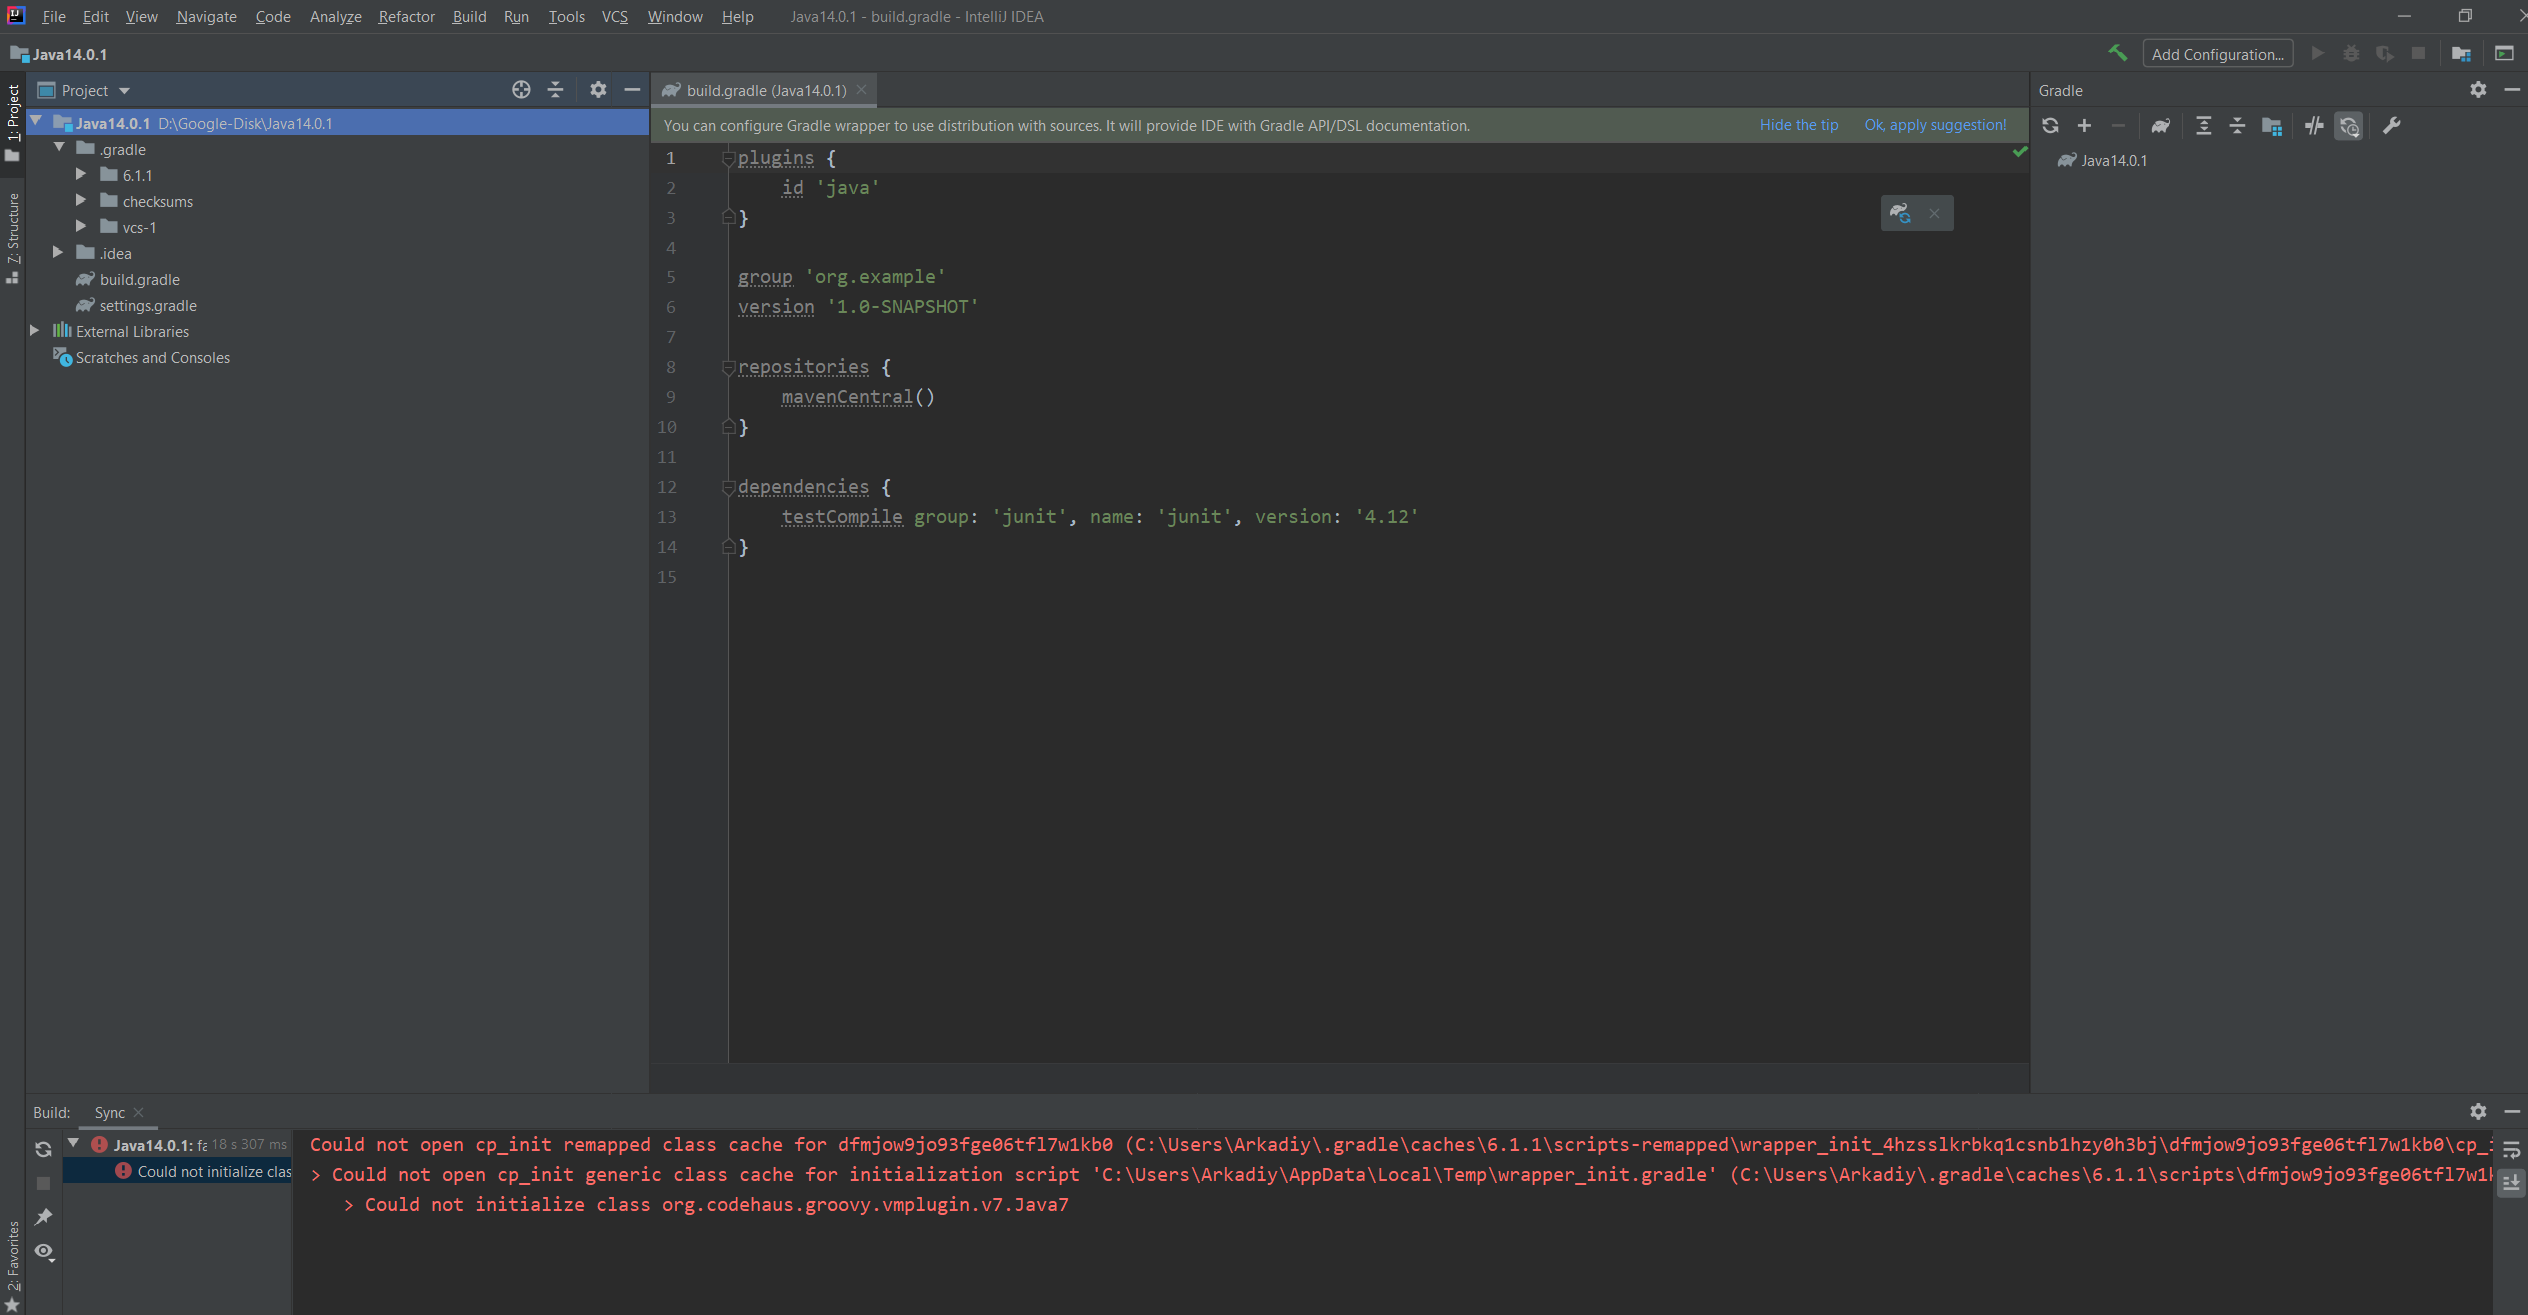Open Build panel settings gear
Viewport: 2528px width, 1315px height.
pyautogui.click(x=2478, y=1112)
